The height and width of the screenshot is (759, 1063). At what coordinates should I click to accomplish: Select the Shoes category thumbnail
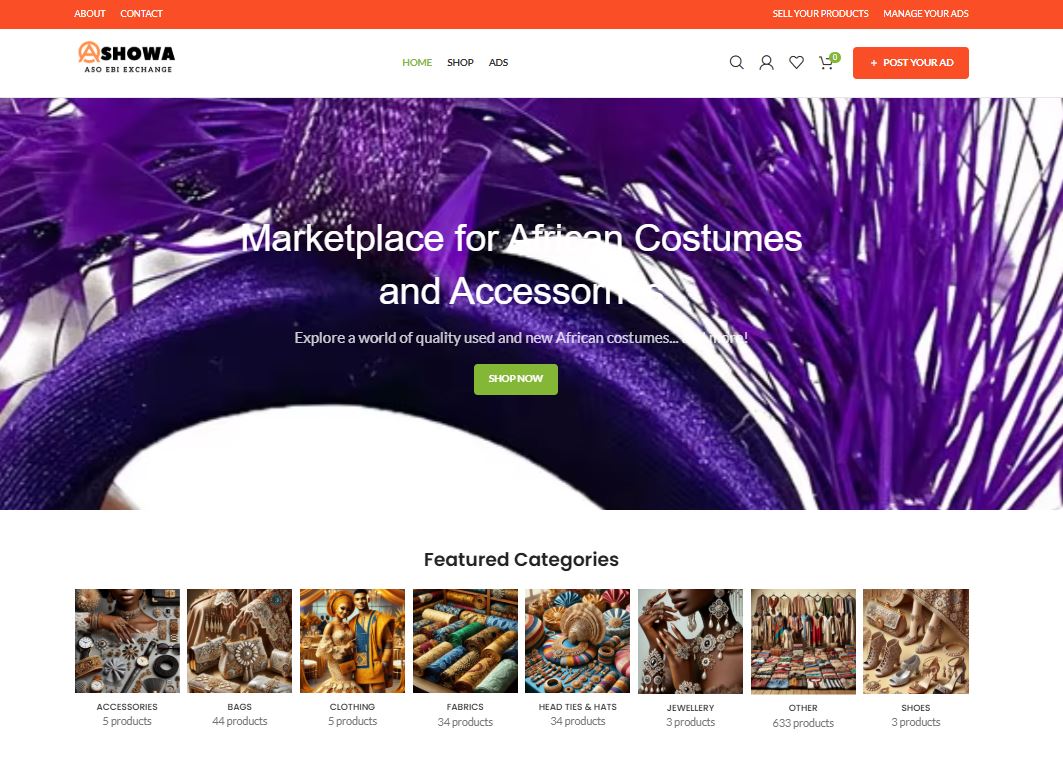pos(916,641)
